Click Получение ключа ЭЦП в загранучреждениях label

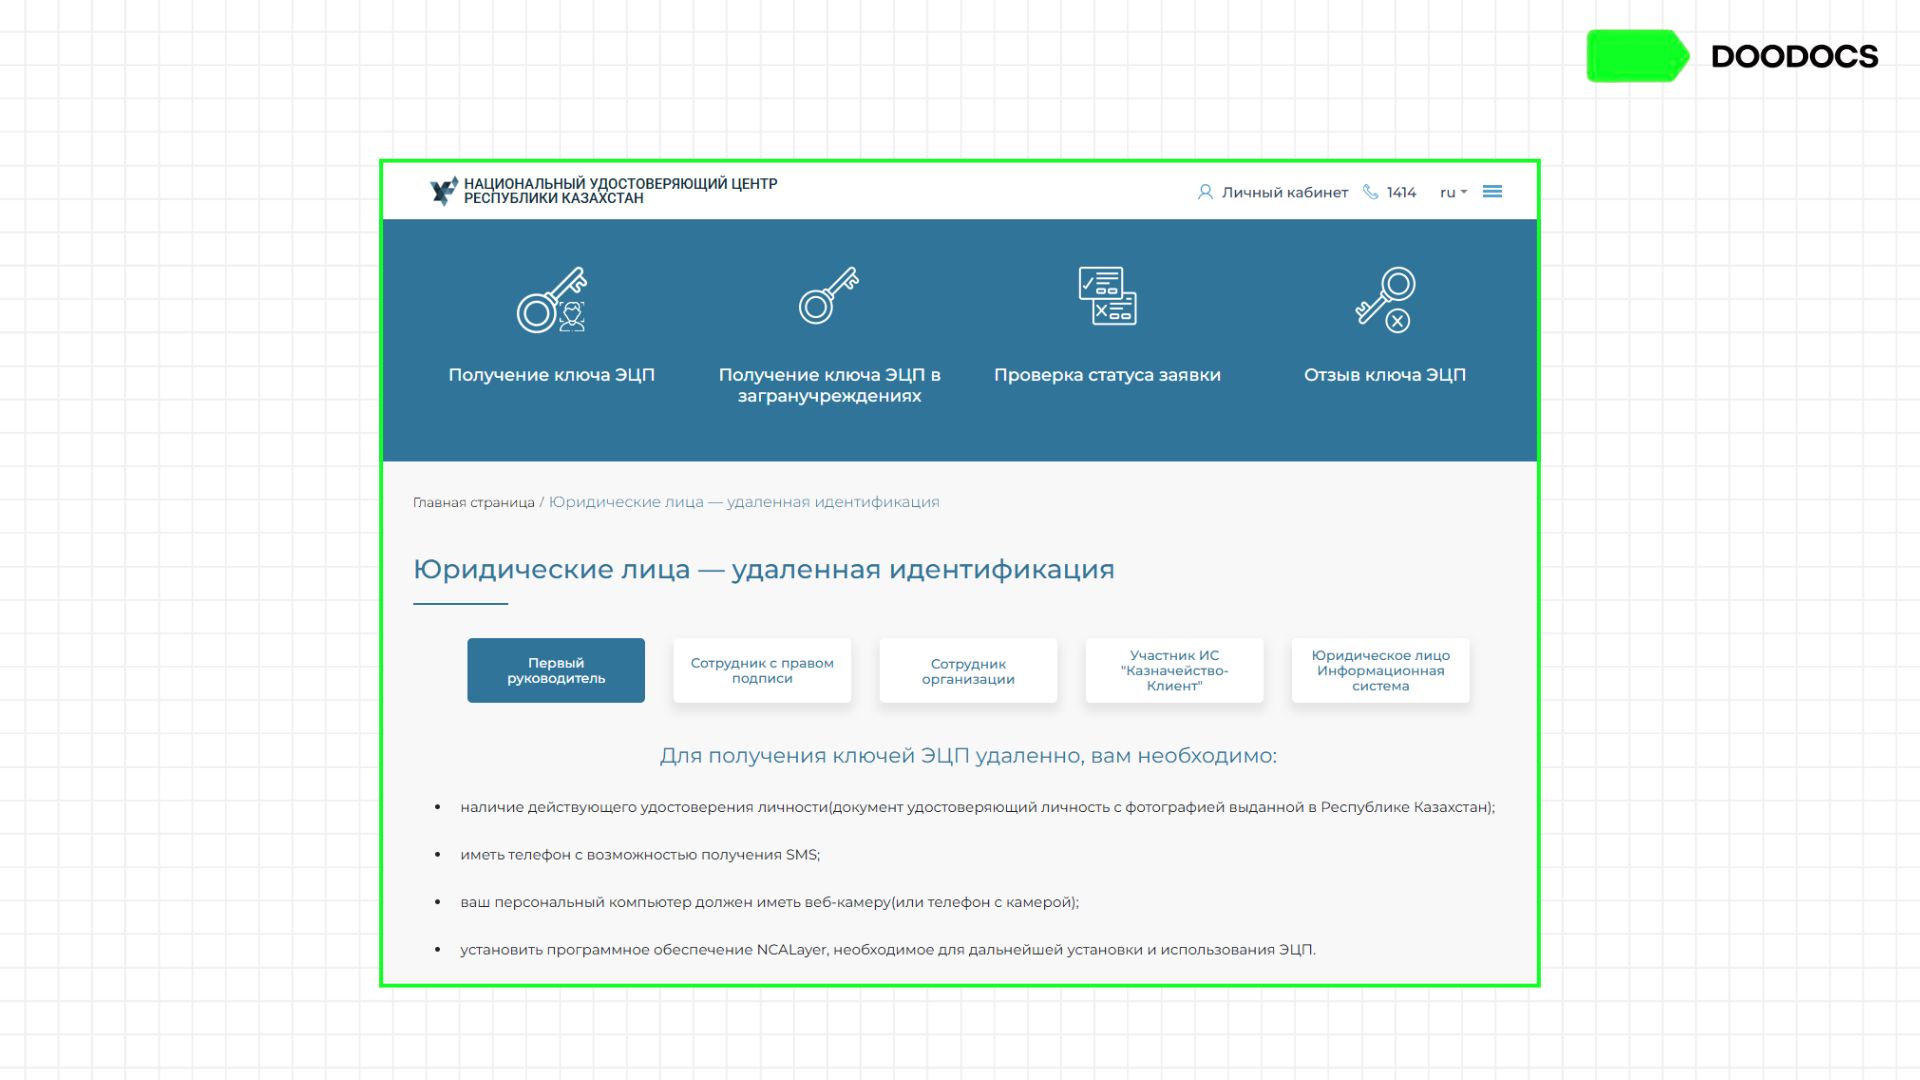pyautogui.click(x=829, y=385)
